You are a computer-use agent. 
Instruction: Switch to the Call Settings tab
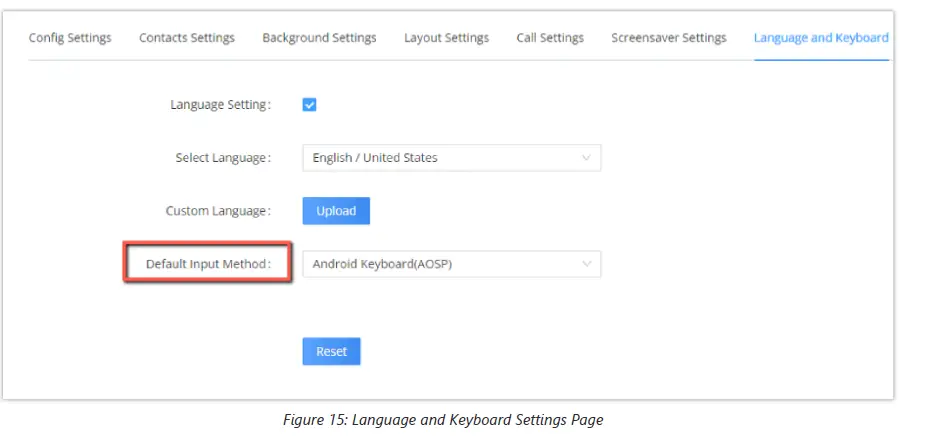[550, 38]
